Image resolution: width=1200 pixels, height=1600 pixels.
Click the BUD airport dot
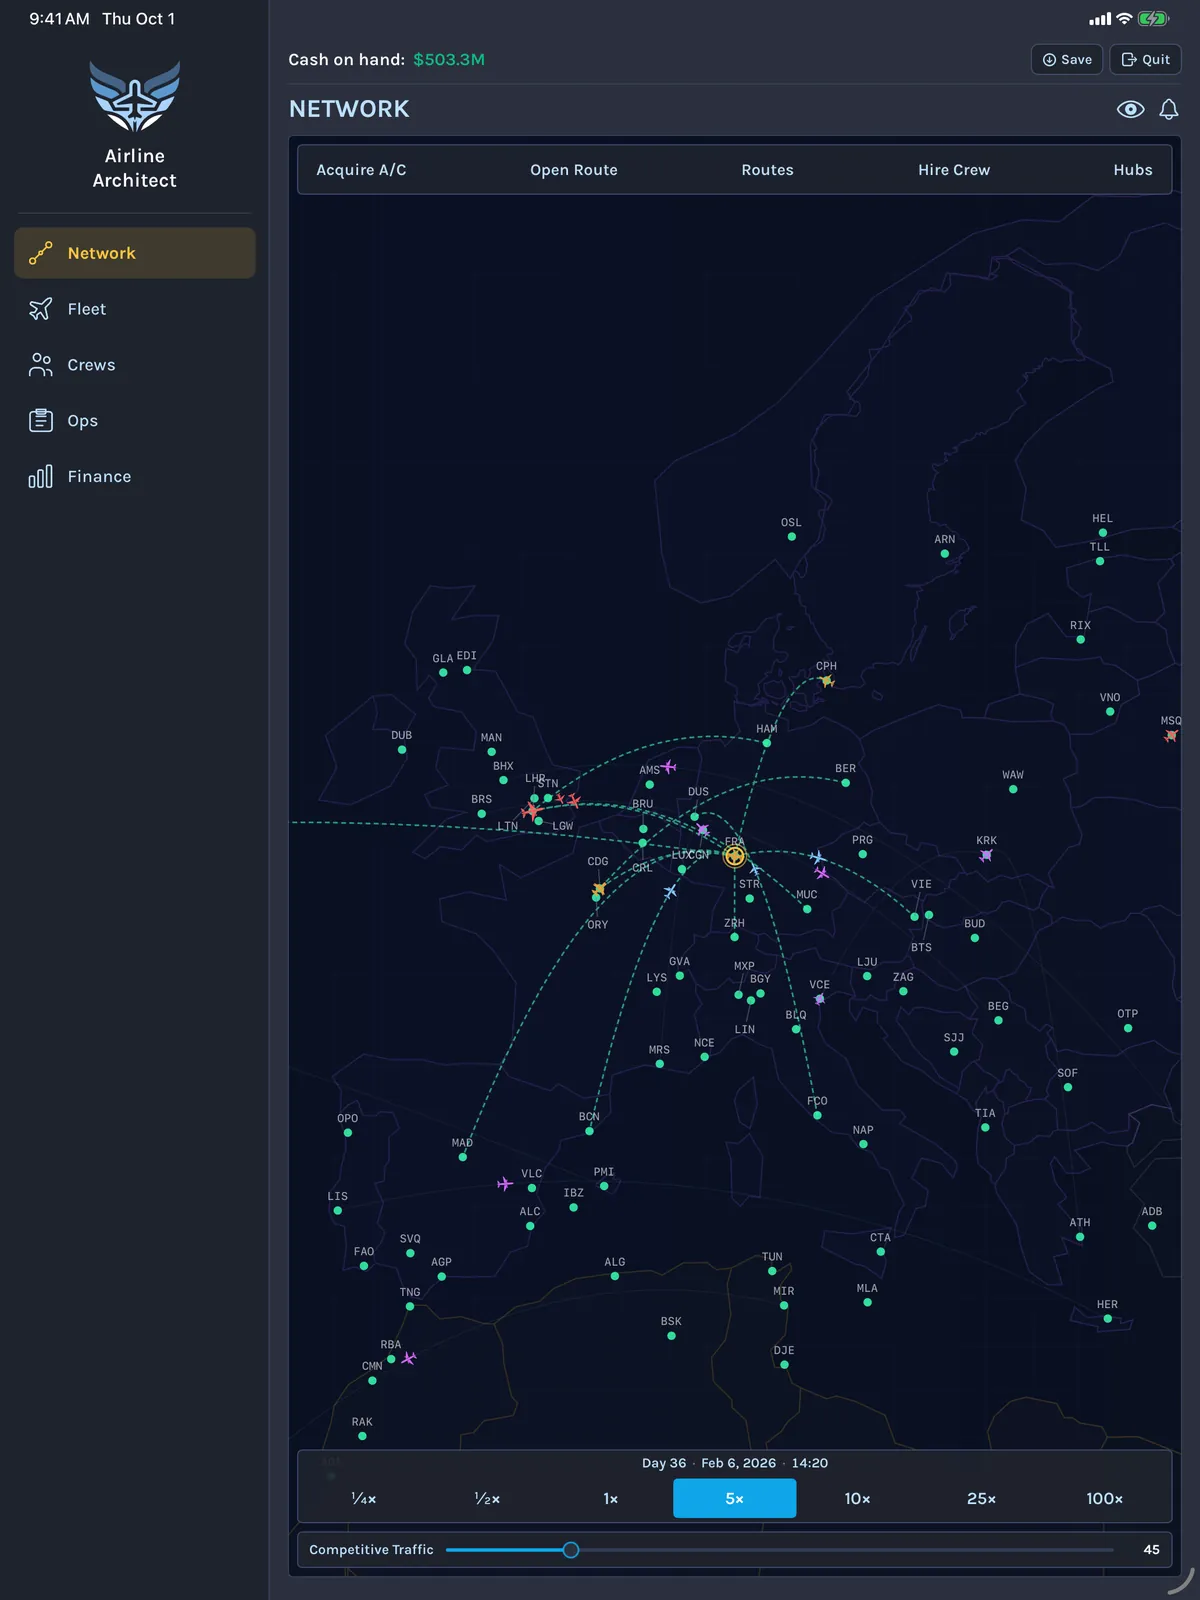975,938
